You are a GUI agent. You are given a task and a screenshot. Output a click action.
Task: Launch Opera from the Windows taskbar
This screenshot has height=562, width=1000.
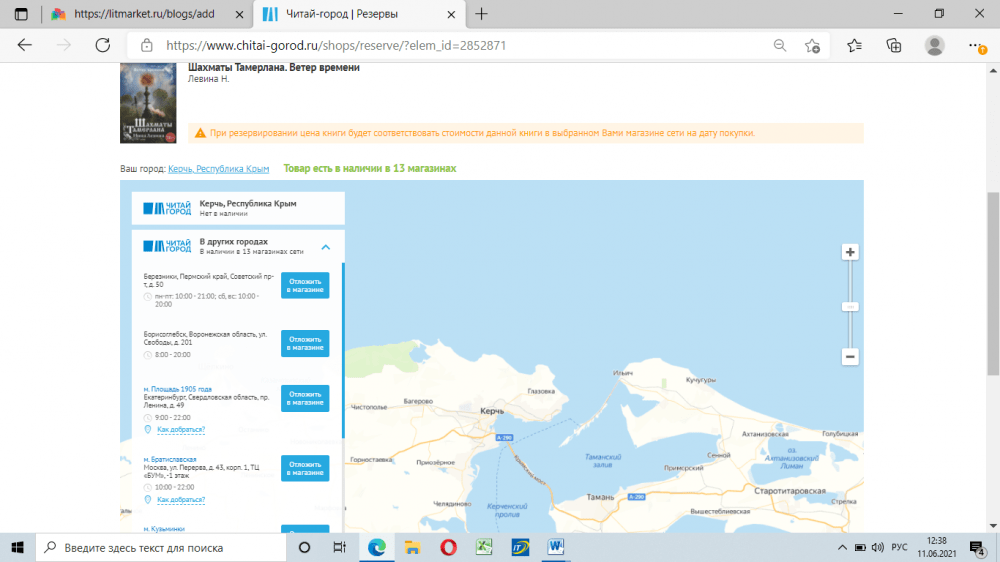(448, 547)
